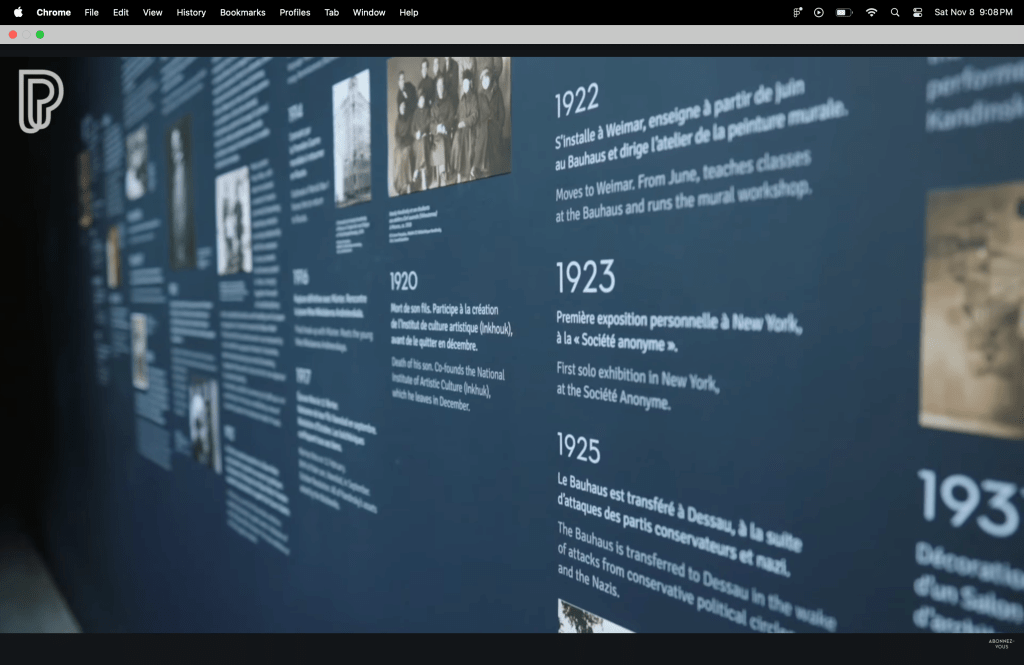
Task: Check the battery status icon
Action: [x=844, y=12]
